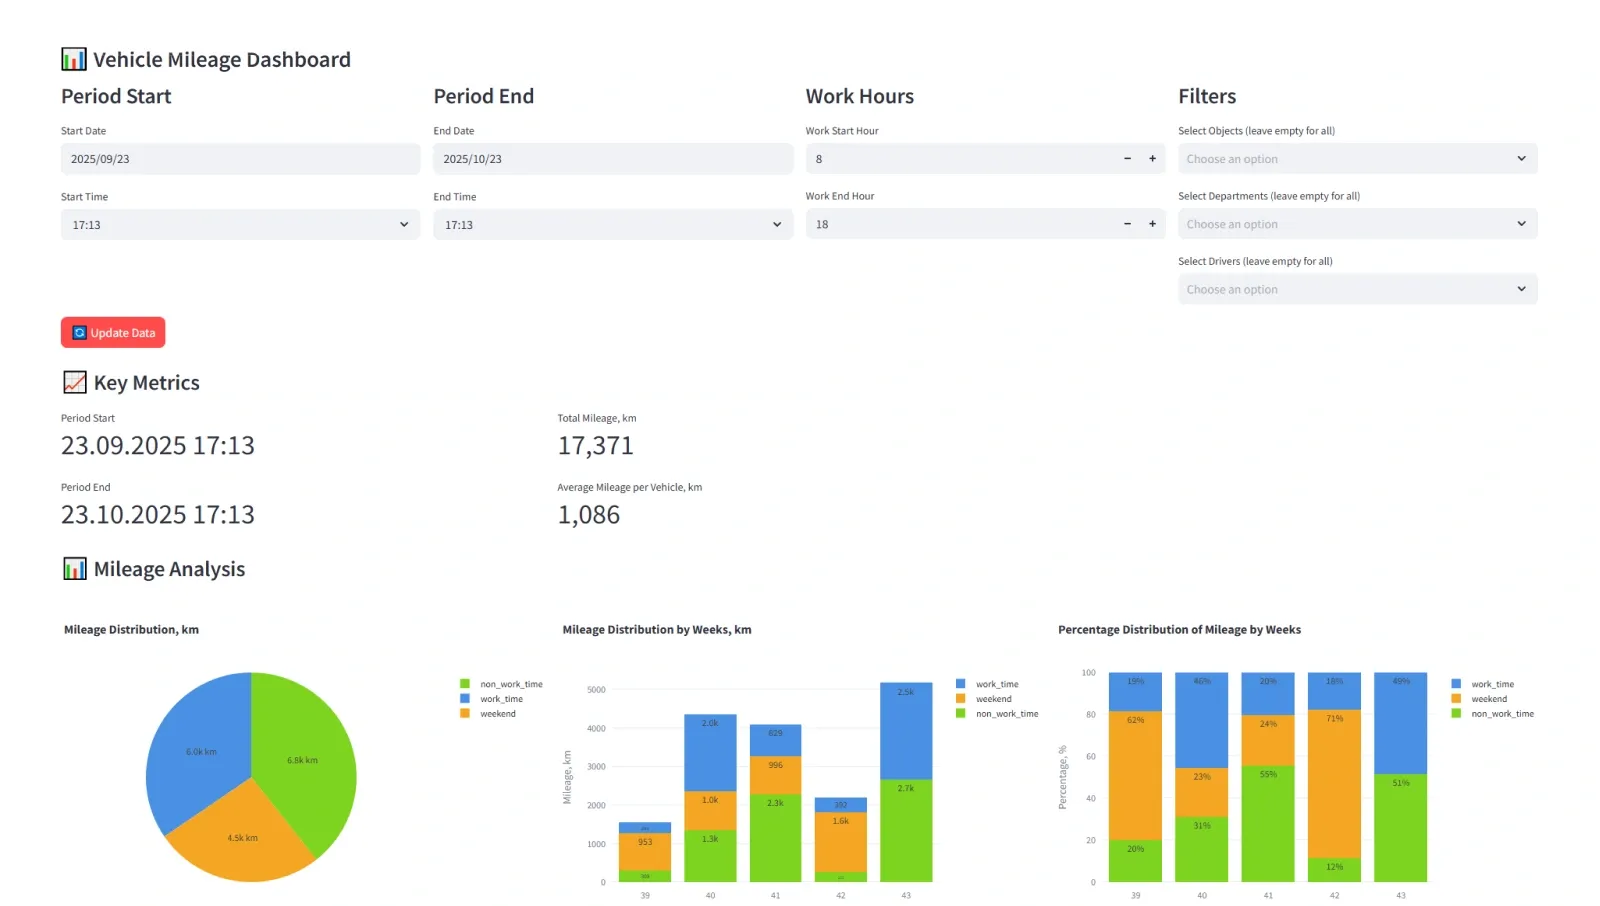Image resolution: width=1600 pixels, height=906 pixels.
Task: Click the refresh icon inside Update Data button
Action: point(78,332)
